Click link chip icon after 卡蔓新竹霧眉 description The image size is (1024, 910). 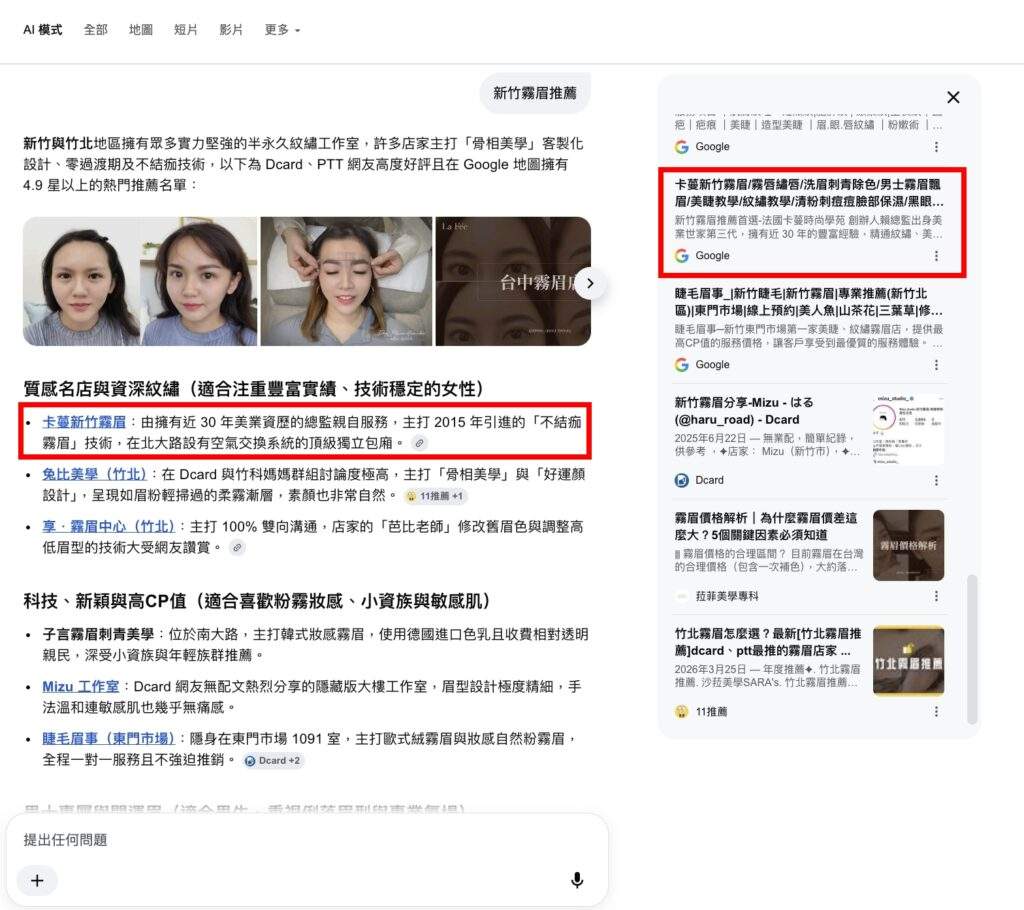419,443
